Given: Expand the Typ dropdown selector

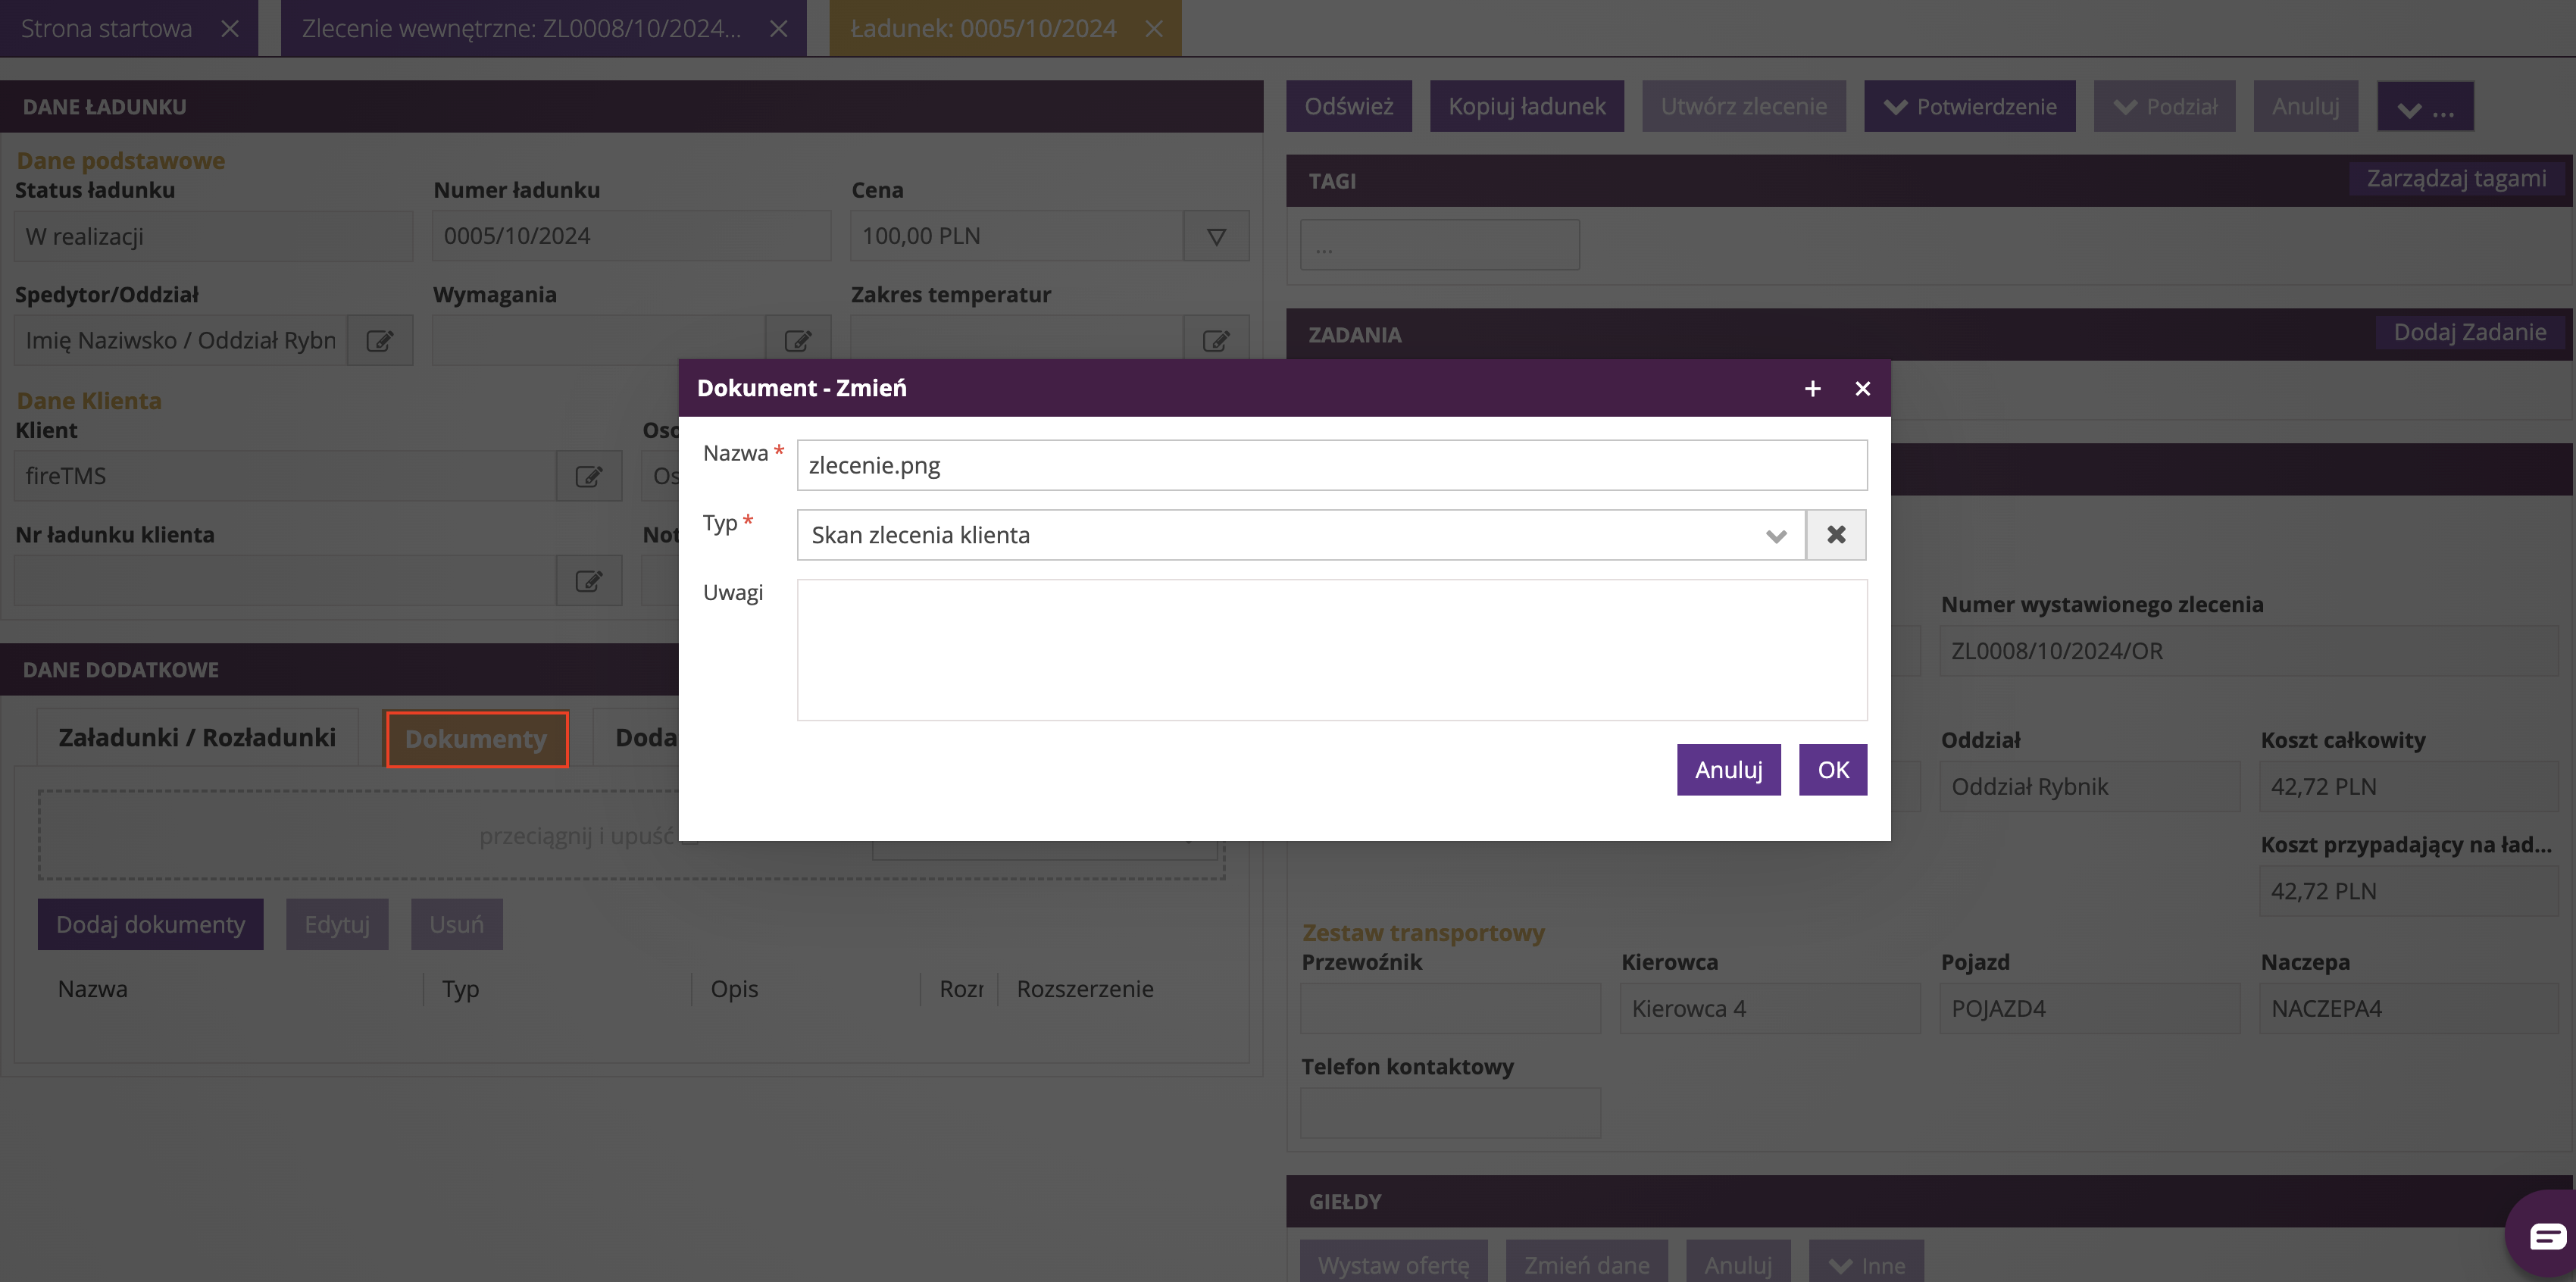Looking at the screenshot, I should point(1776,535).
